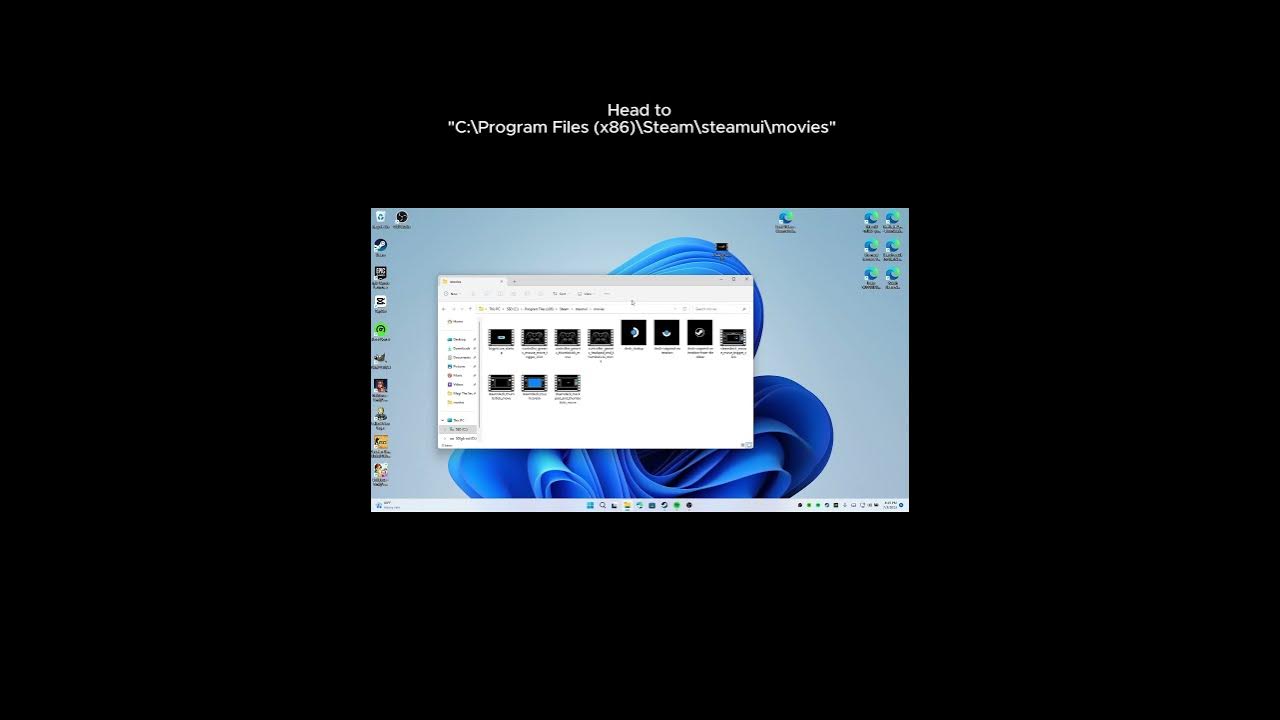The height and width of the screenshot is (720, 1280).
Task: Open Downloads in the navigation pane
Action: pos(461,348)
